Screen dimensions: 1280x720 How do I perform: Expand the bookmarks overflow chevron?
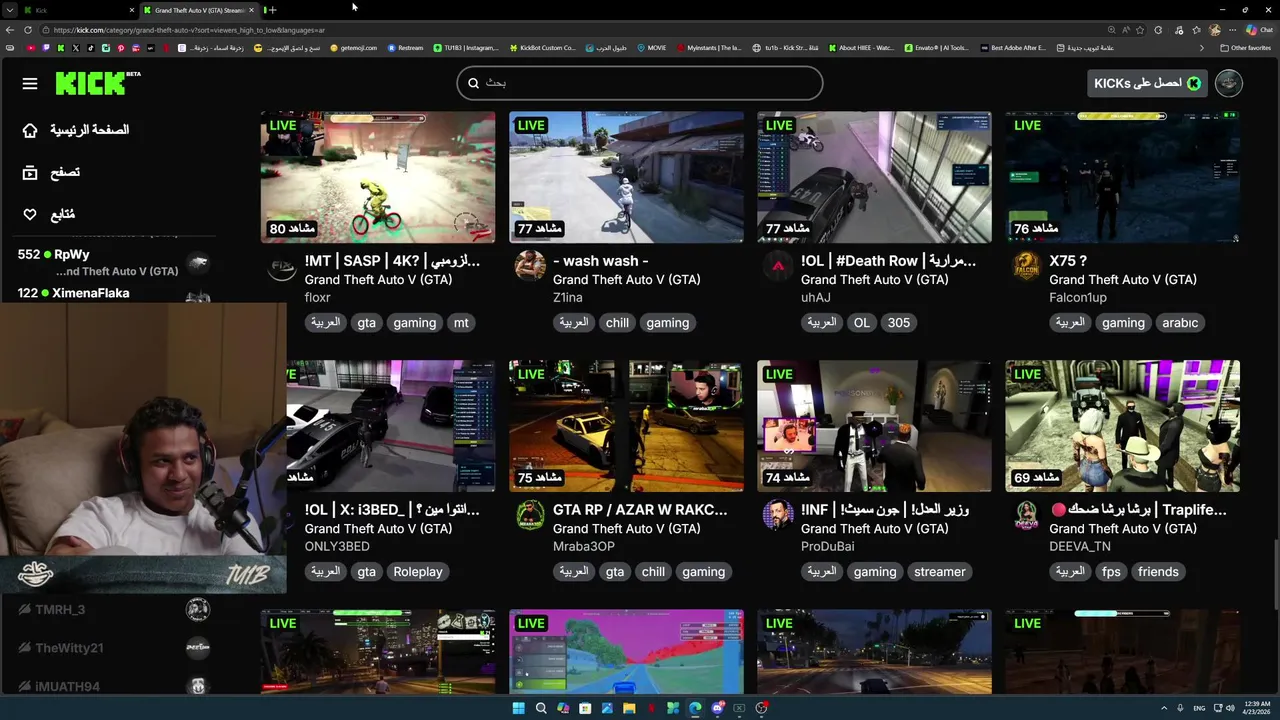1202,48
